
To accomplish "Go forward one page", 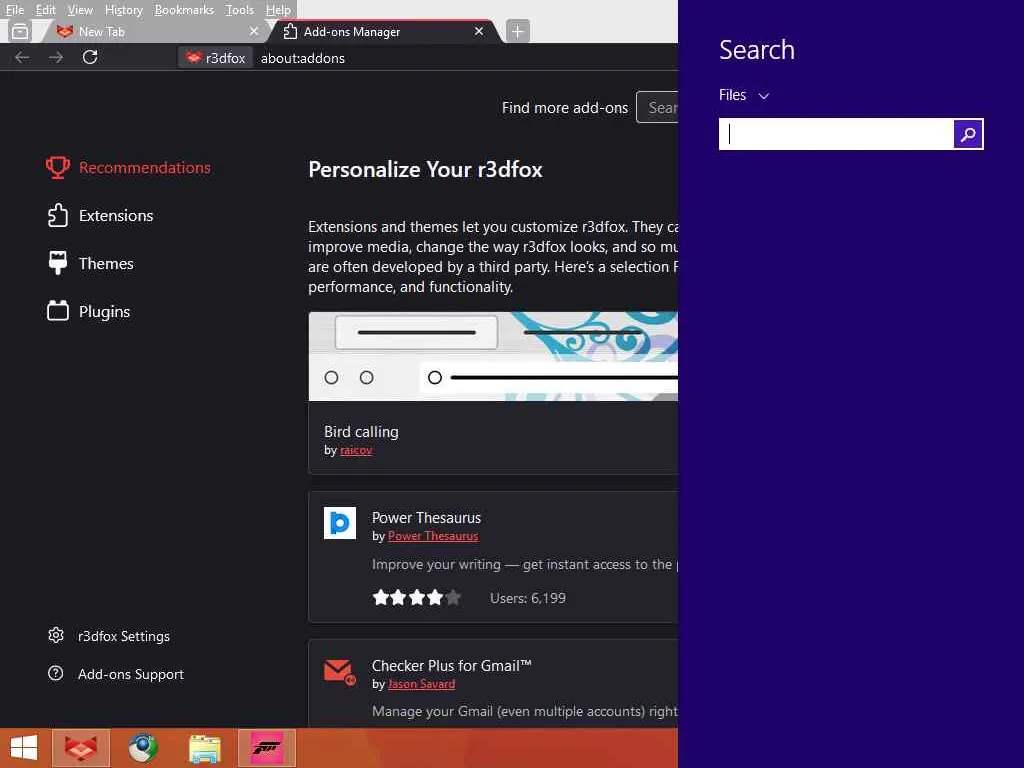I will click(x=56, y=57).
